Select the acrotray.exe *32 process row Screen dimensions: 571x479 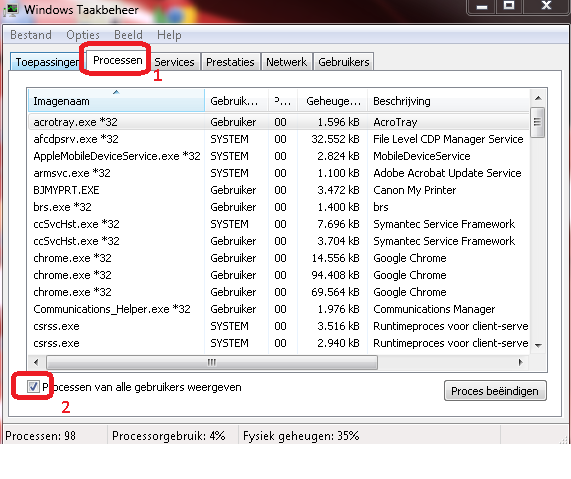(x=279, y=122)
